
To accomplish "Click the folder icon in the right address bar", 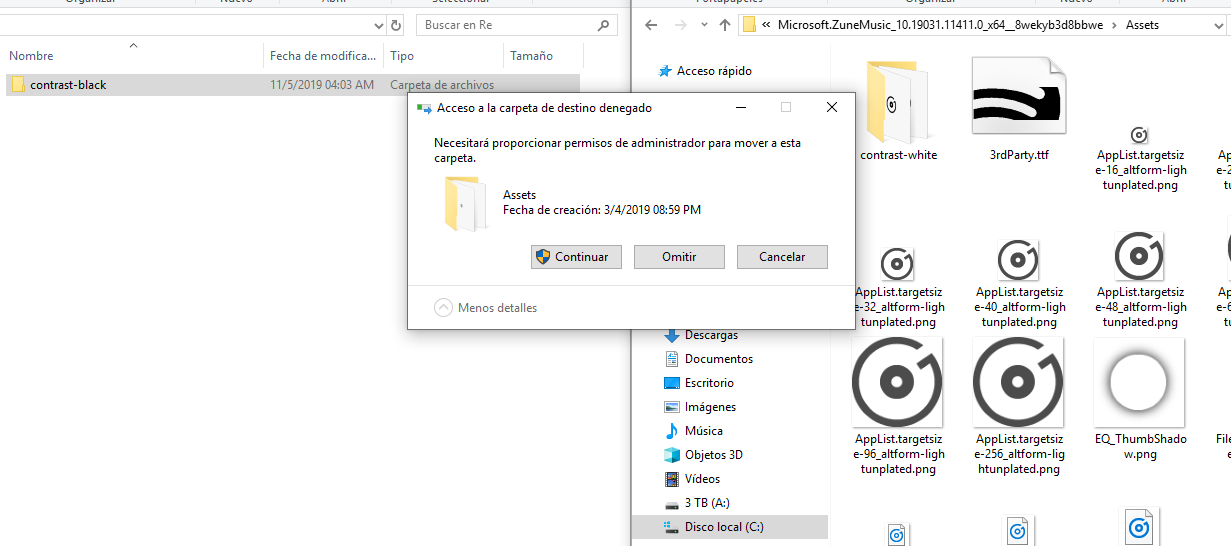I will (x=749, y=25).
